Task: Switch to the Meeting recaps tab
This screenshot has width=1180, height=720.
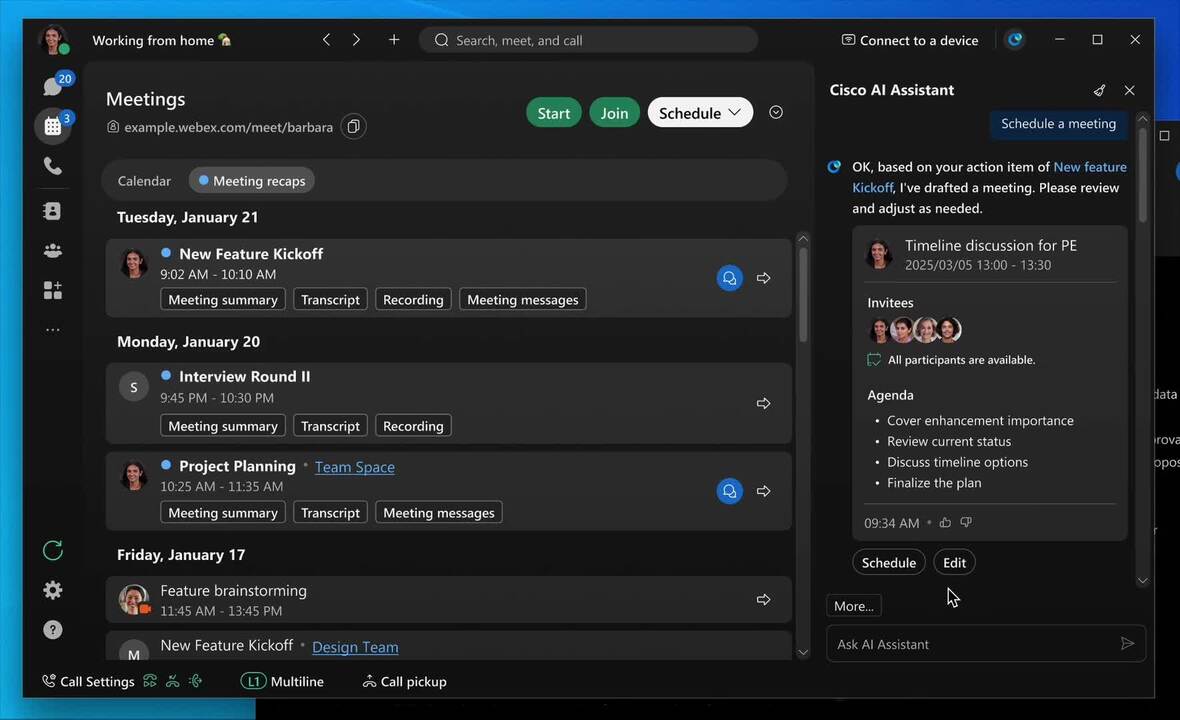Action: 252,181
